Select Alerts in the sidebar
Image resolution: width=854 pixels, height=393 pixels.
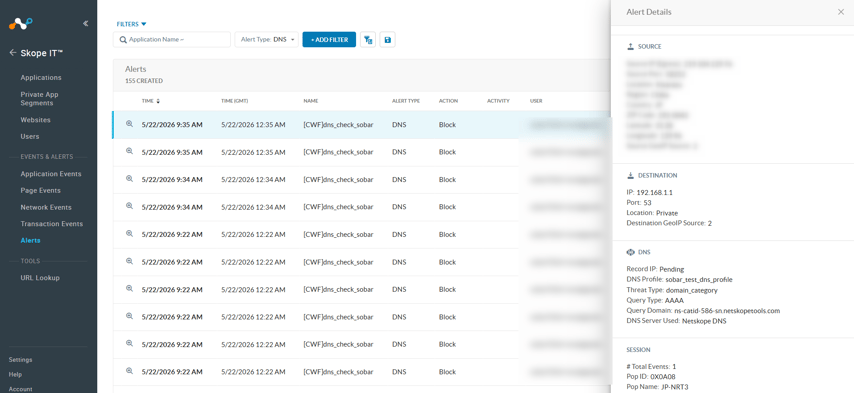click(30, 241)
